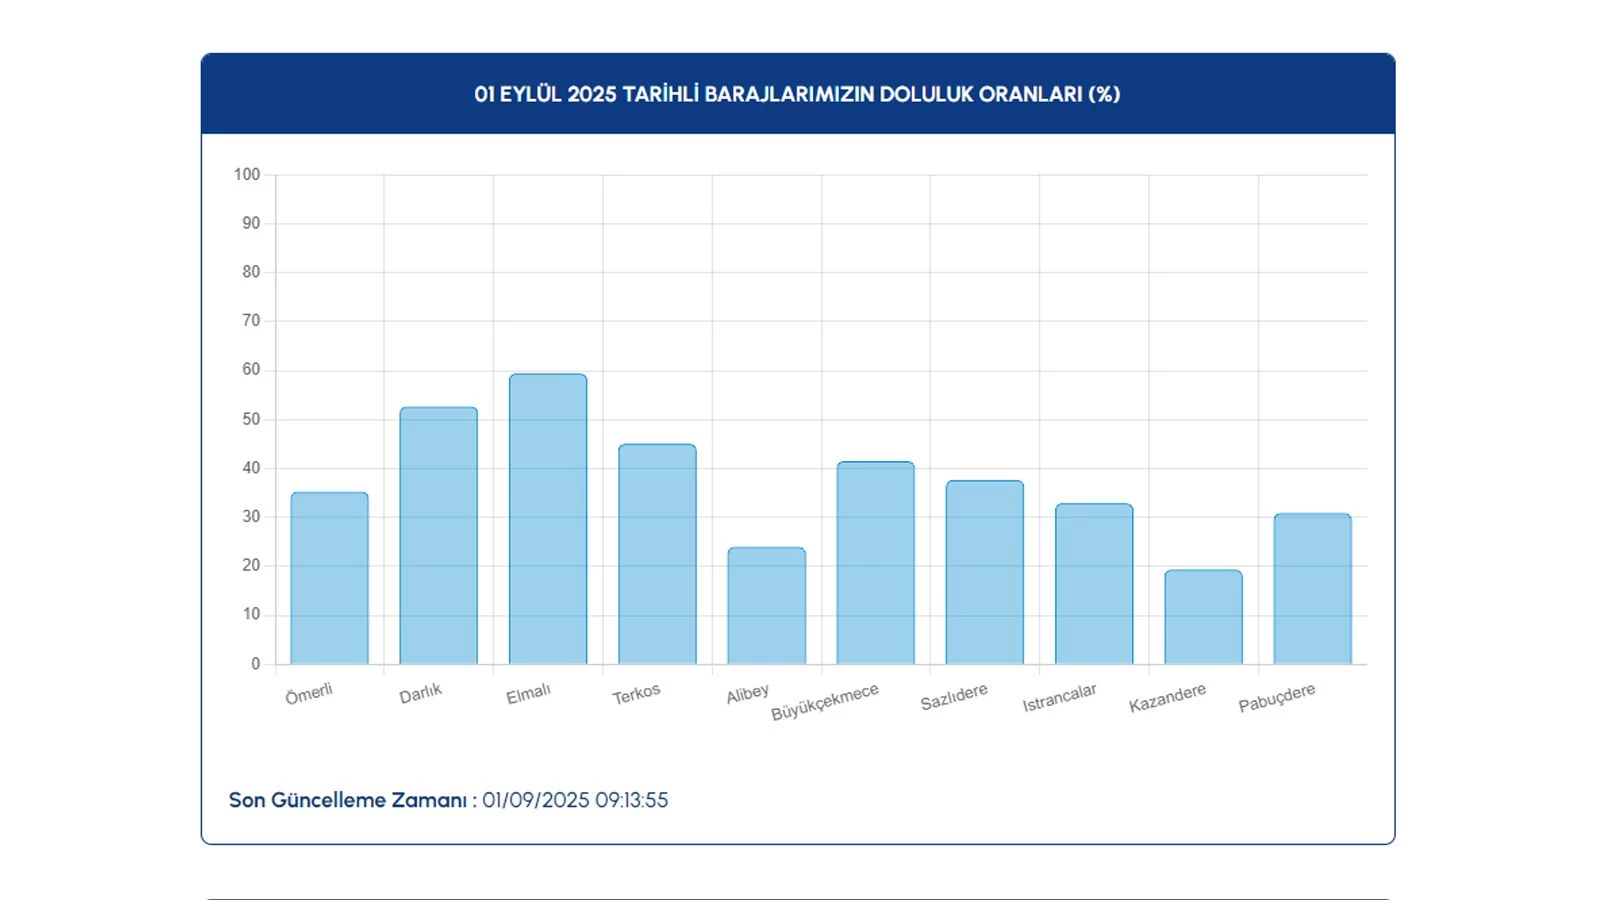Click the 100 value on y-axis
Screen dimensions: 1600x900
247,175
